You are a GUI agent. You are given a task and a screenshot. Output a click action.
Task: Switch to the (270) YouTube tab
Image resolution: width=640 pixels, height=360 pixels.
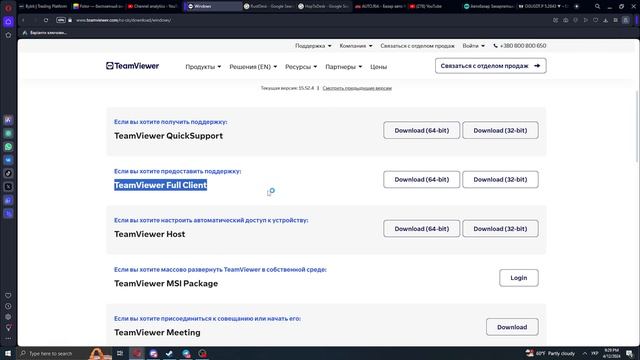click(x=426, y=6)
